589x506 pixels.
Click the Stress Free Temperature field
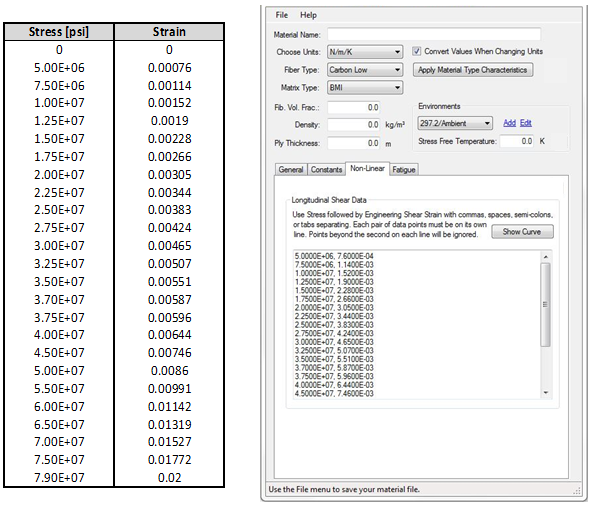pyautogui.click(x=517, y=141)
